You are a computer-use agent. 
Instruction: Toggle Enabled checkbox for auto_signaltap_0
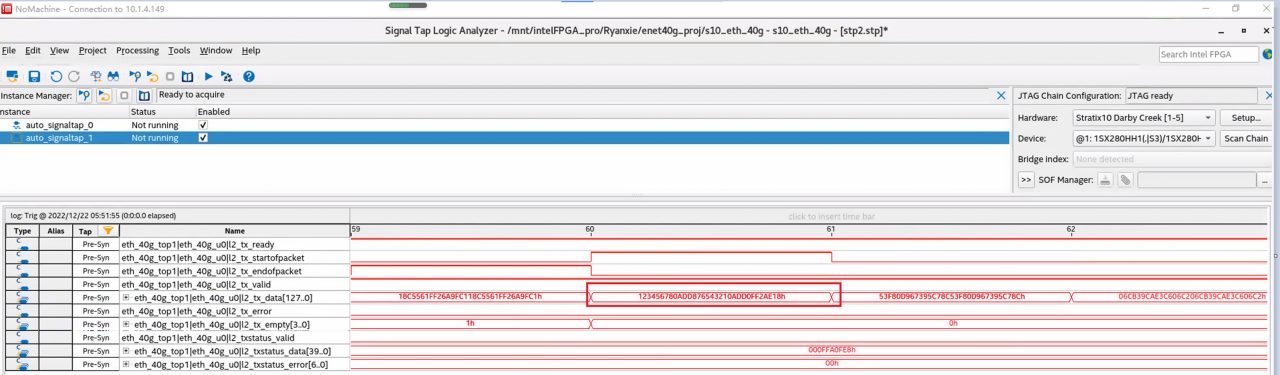coord(204,125)
